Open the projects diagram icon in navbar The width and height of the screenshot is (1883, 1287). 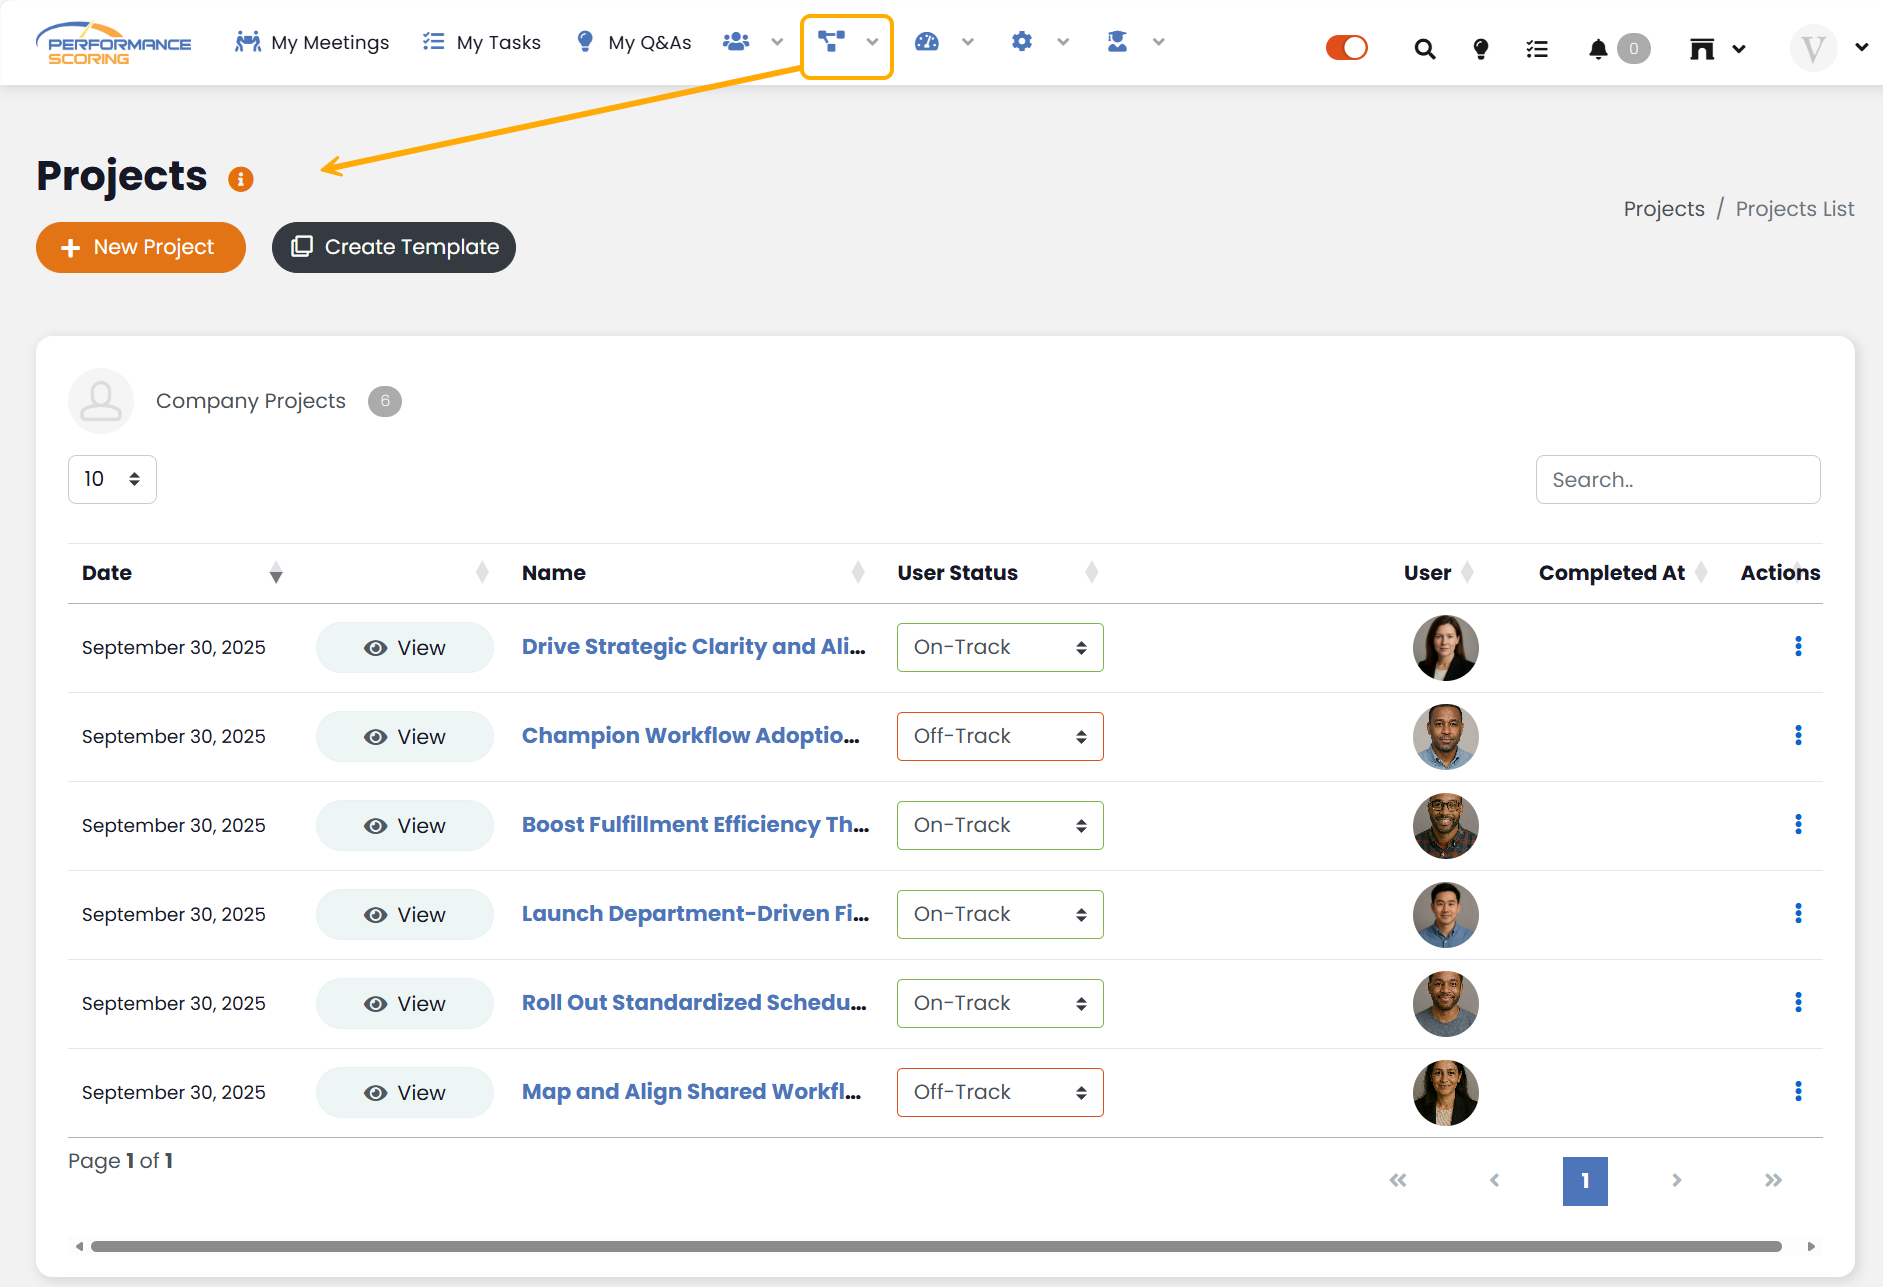tap(831, 42)
